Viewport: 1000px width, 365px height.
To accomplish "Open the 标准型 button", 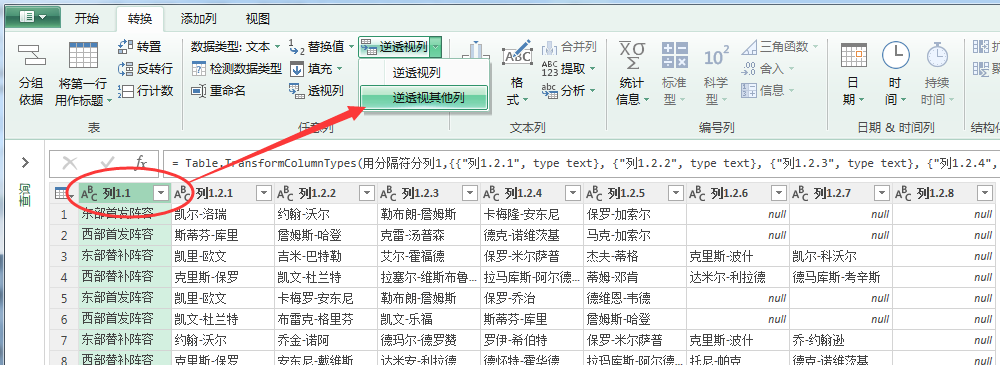I will click(x=673, y=74).
